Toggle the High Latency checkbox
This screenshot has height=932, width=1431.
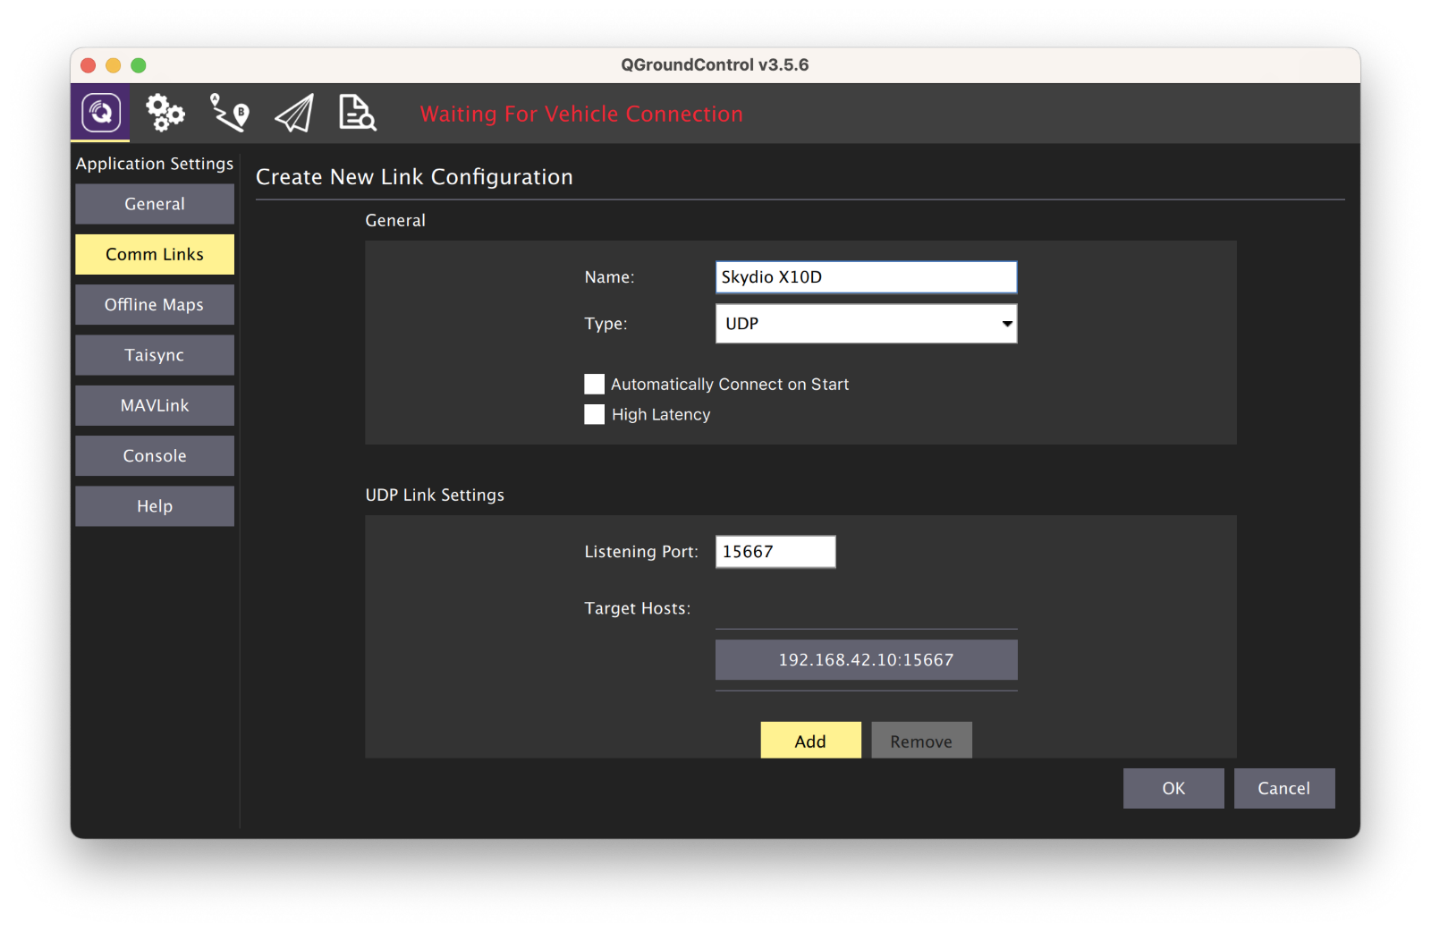point(594,414)
